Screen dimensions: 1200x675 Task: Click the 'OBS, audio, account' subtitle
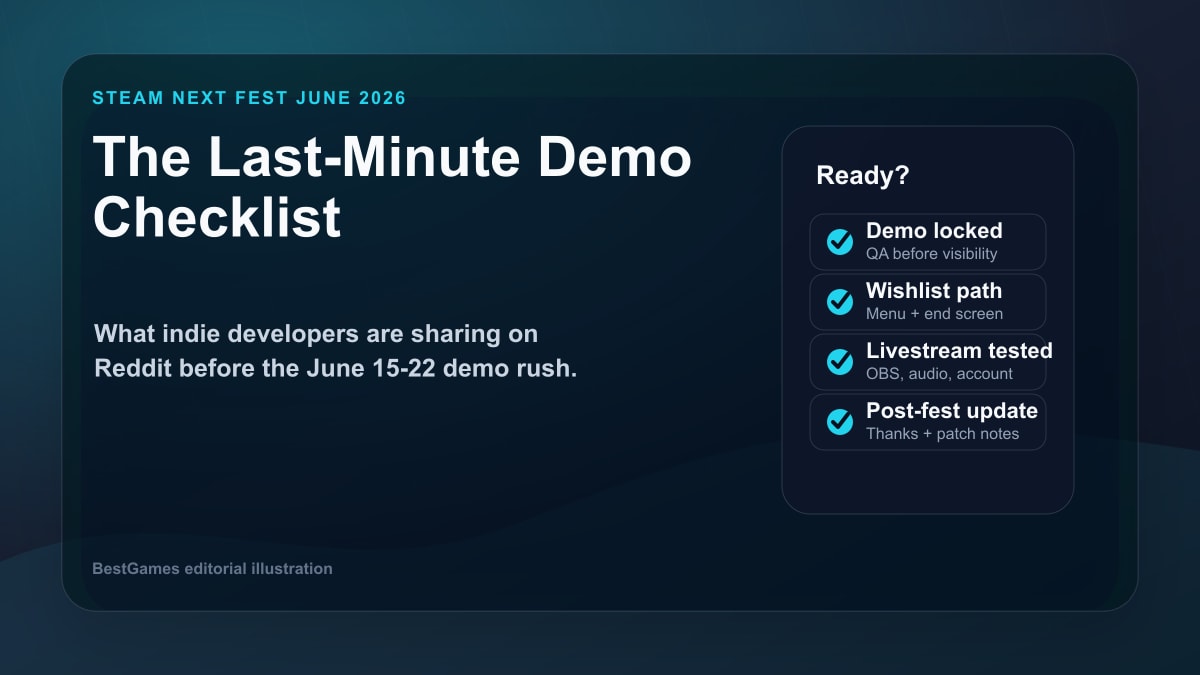[939, 374]
